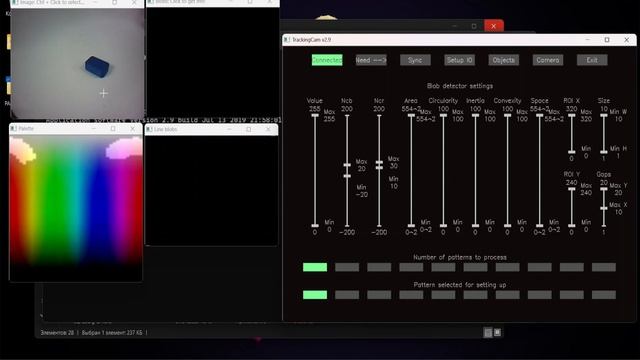Switch Explorer to details view icon in status bar
Screen dimensions: 640x360
(488, 333)
